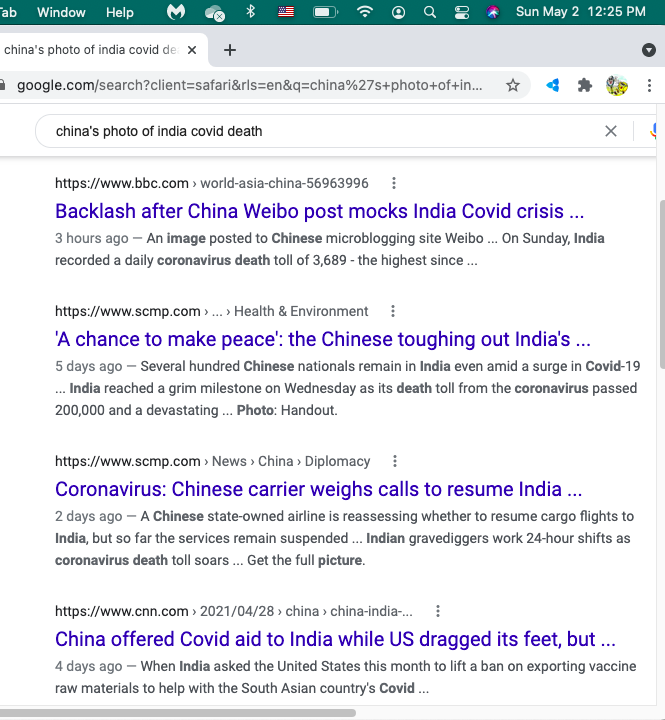Open Wi-Fi status menu
The height and width of the screenshot is (720, 665).
[x=365, y=12]
